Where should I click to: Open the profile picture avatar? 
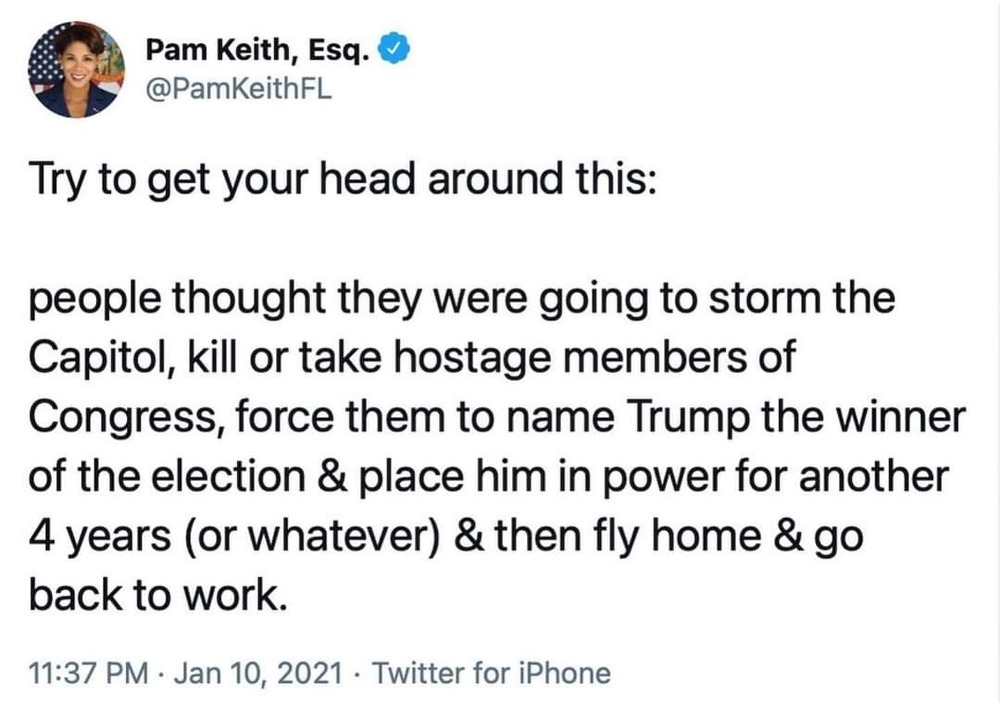pos(77,70)
